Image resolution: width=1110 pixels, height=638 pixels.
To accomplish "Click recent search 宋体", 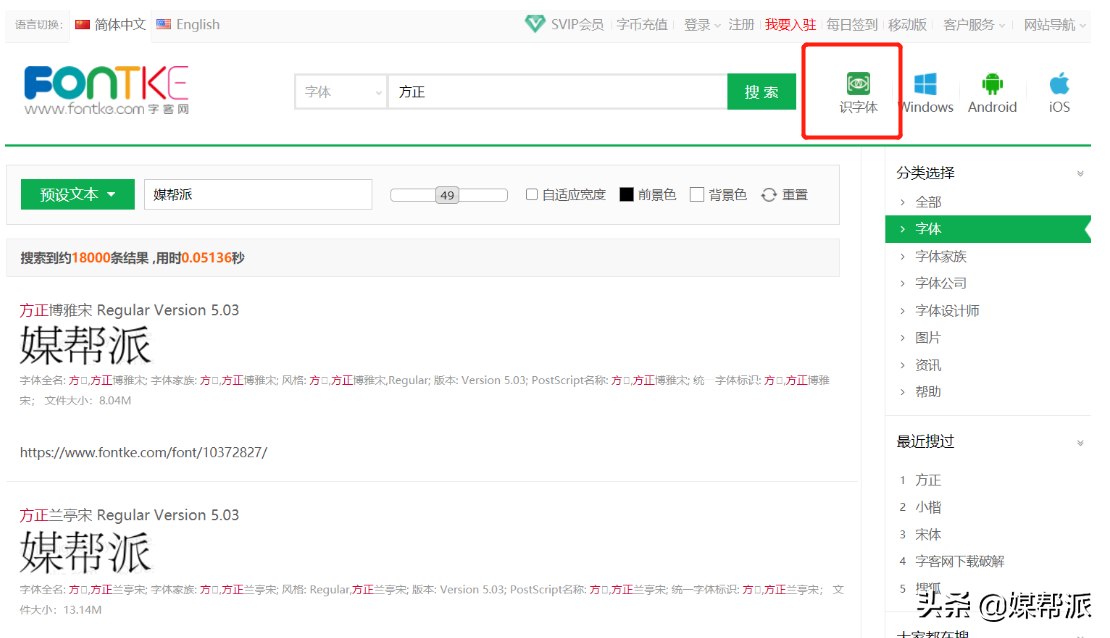I will (928, 535).
